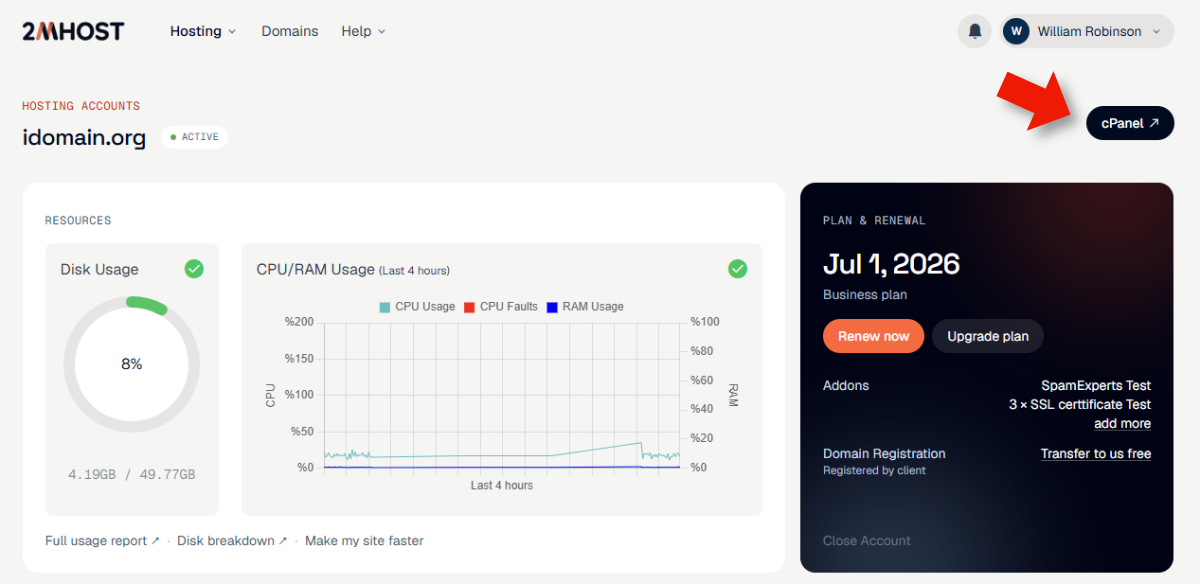Open the notifications bell

point(974,31)
